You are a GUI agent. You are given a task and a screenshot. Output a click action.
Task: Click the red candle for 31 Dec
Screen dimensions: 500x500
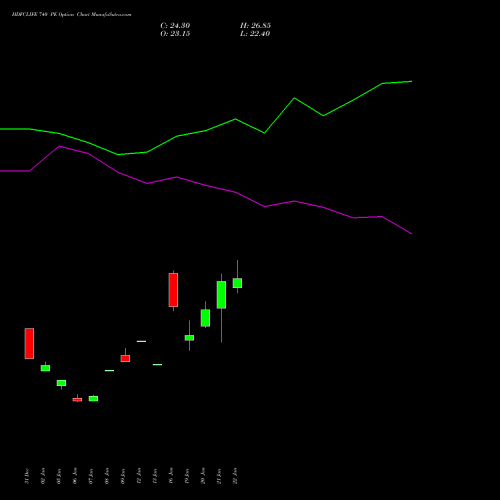[29, 343]
